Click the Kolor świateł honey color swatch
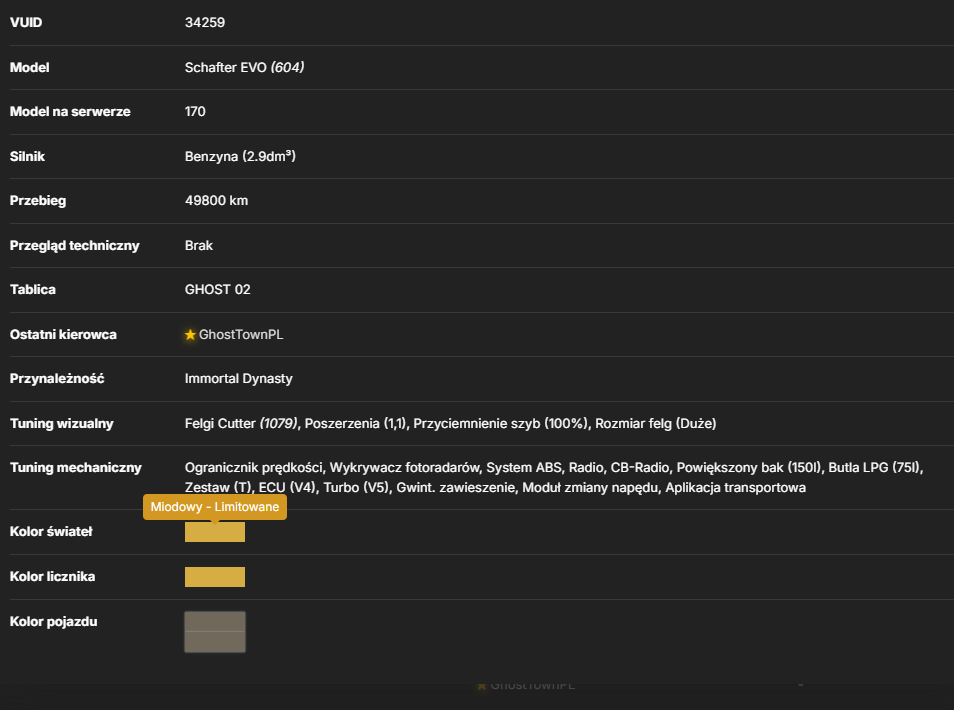The width and height of the screenshot is (954, 710). pyautogui.click(x=215, y=532)
